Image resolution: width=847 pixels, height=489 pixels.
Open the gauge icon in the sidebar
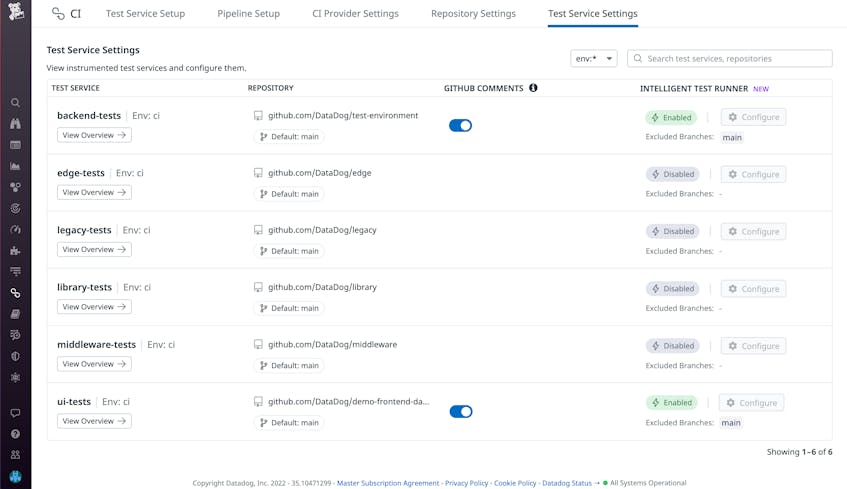point(15,230)
